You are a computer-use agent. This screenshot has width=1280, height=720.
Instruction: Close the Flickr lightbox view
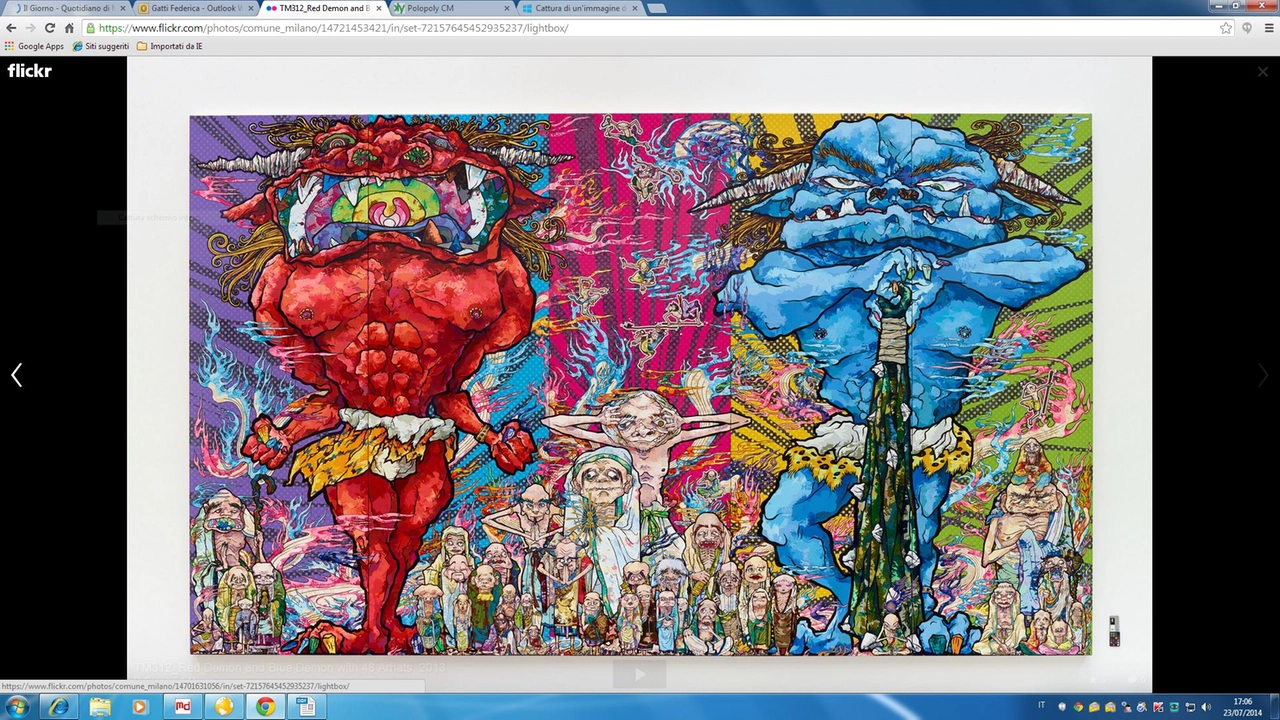pyautogui.click(x=1262, y=72)
